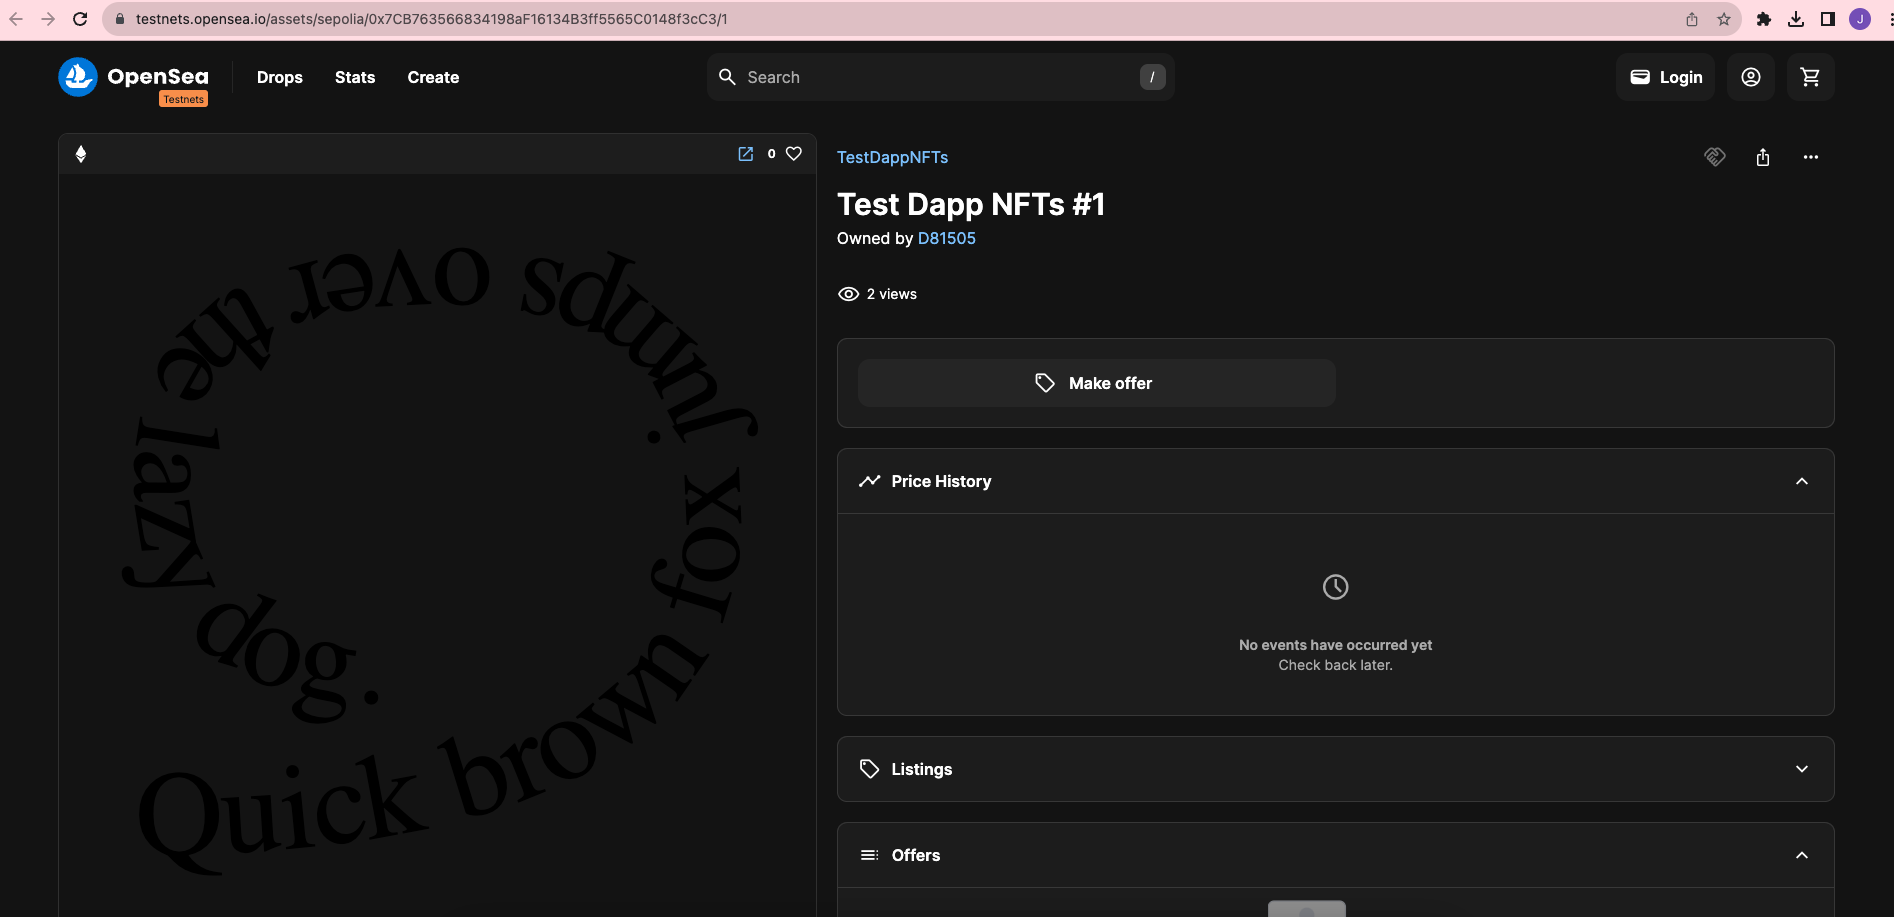1894x917 pixels.
Task: Open the Drops menu
Action: [280, 77]
